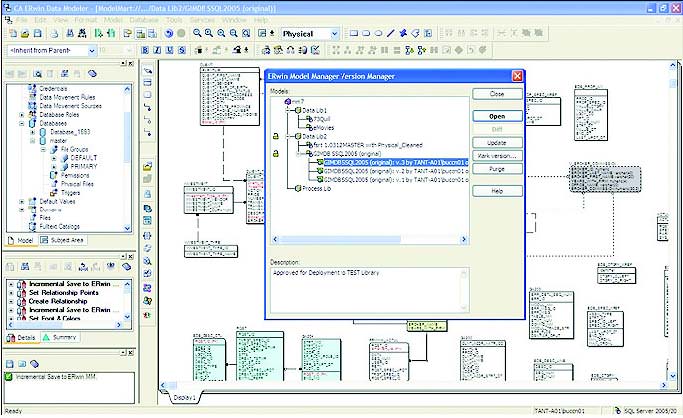Select the pointer tool in vertical toolbox
Viewport: 683px width, 418px height.
point(148,70)
